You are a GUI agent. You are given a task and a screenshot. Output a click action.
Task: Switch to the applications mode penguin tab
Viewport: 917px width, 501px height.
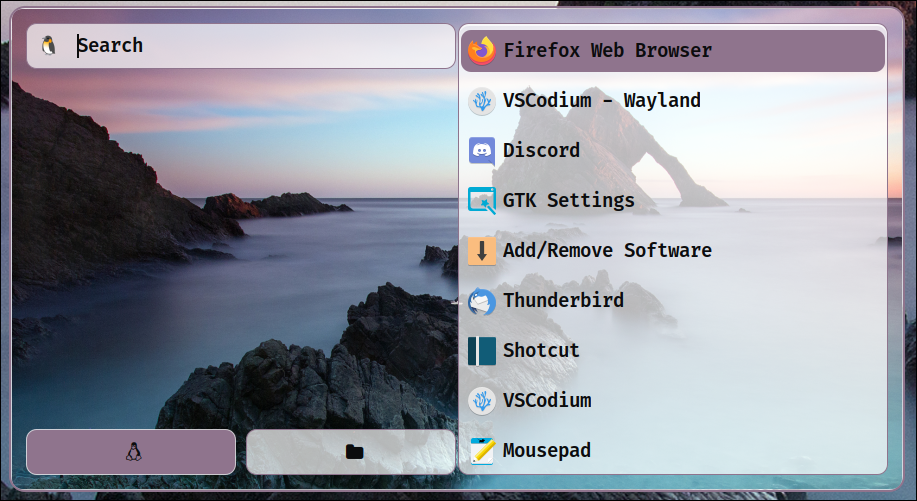pos(131,452)
